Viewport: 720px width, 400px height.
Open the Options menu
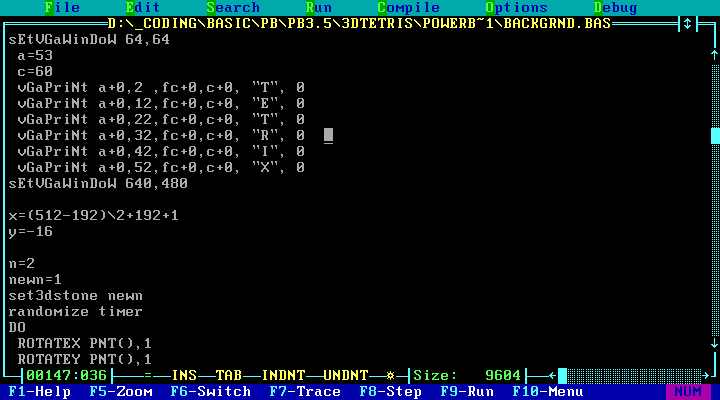tap(517, 8)
